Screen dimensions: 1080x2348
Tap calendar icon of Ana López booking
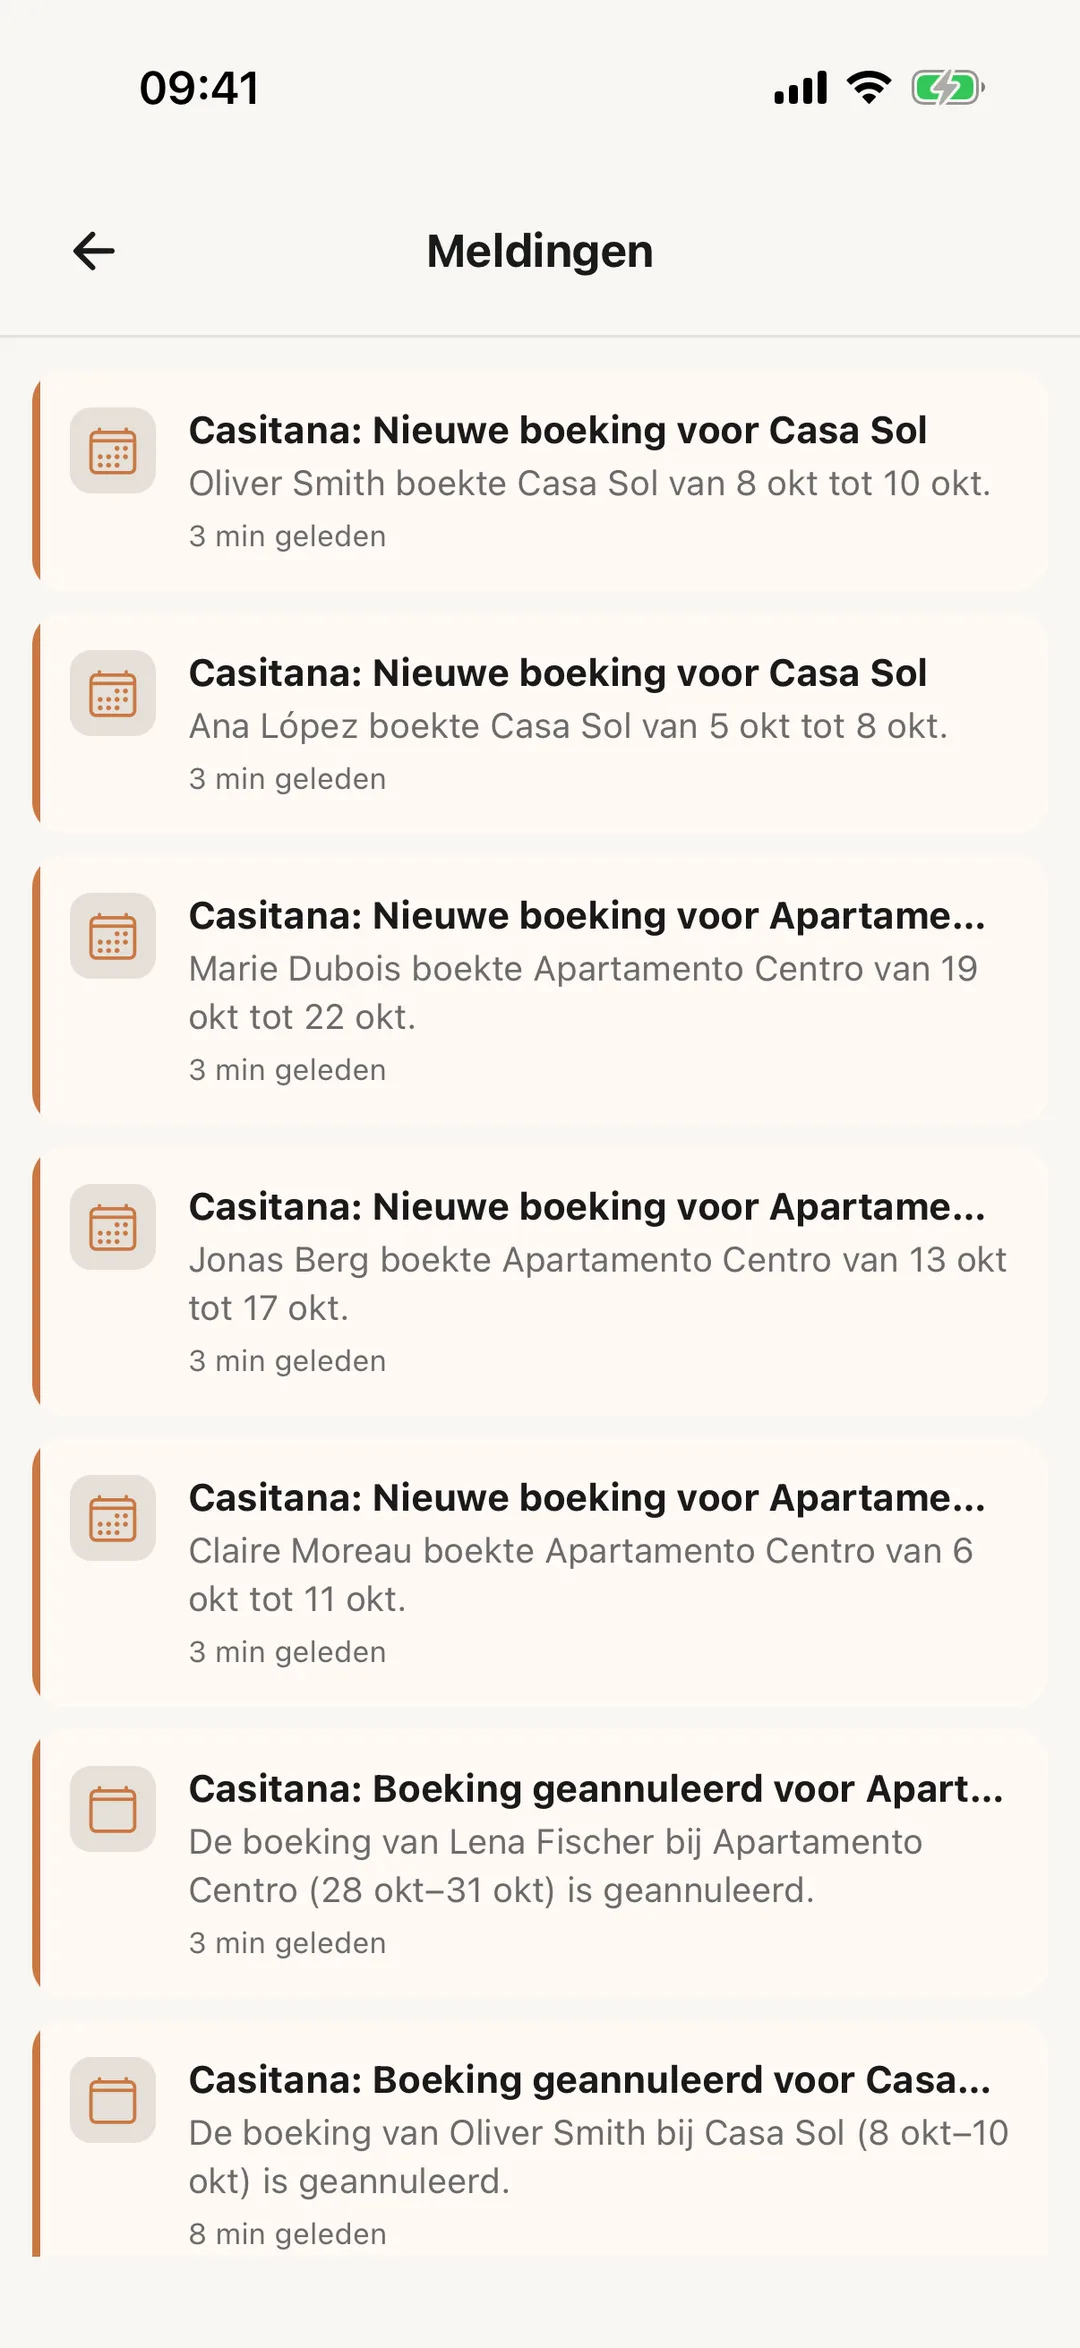click(113, 693)
